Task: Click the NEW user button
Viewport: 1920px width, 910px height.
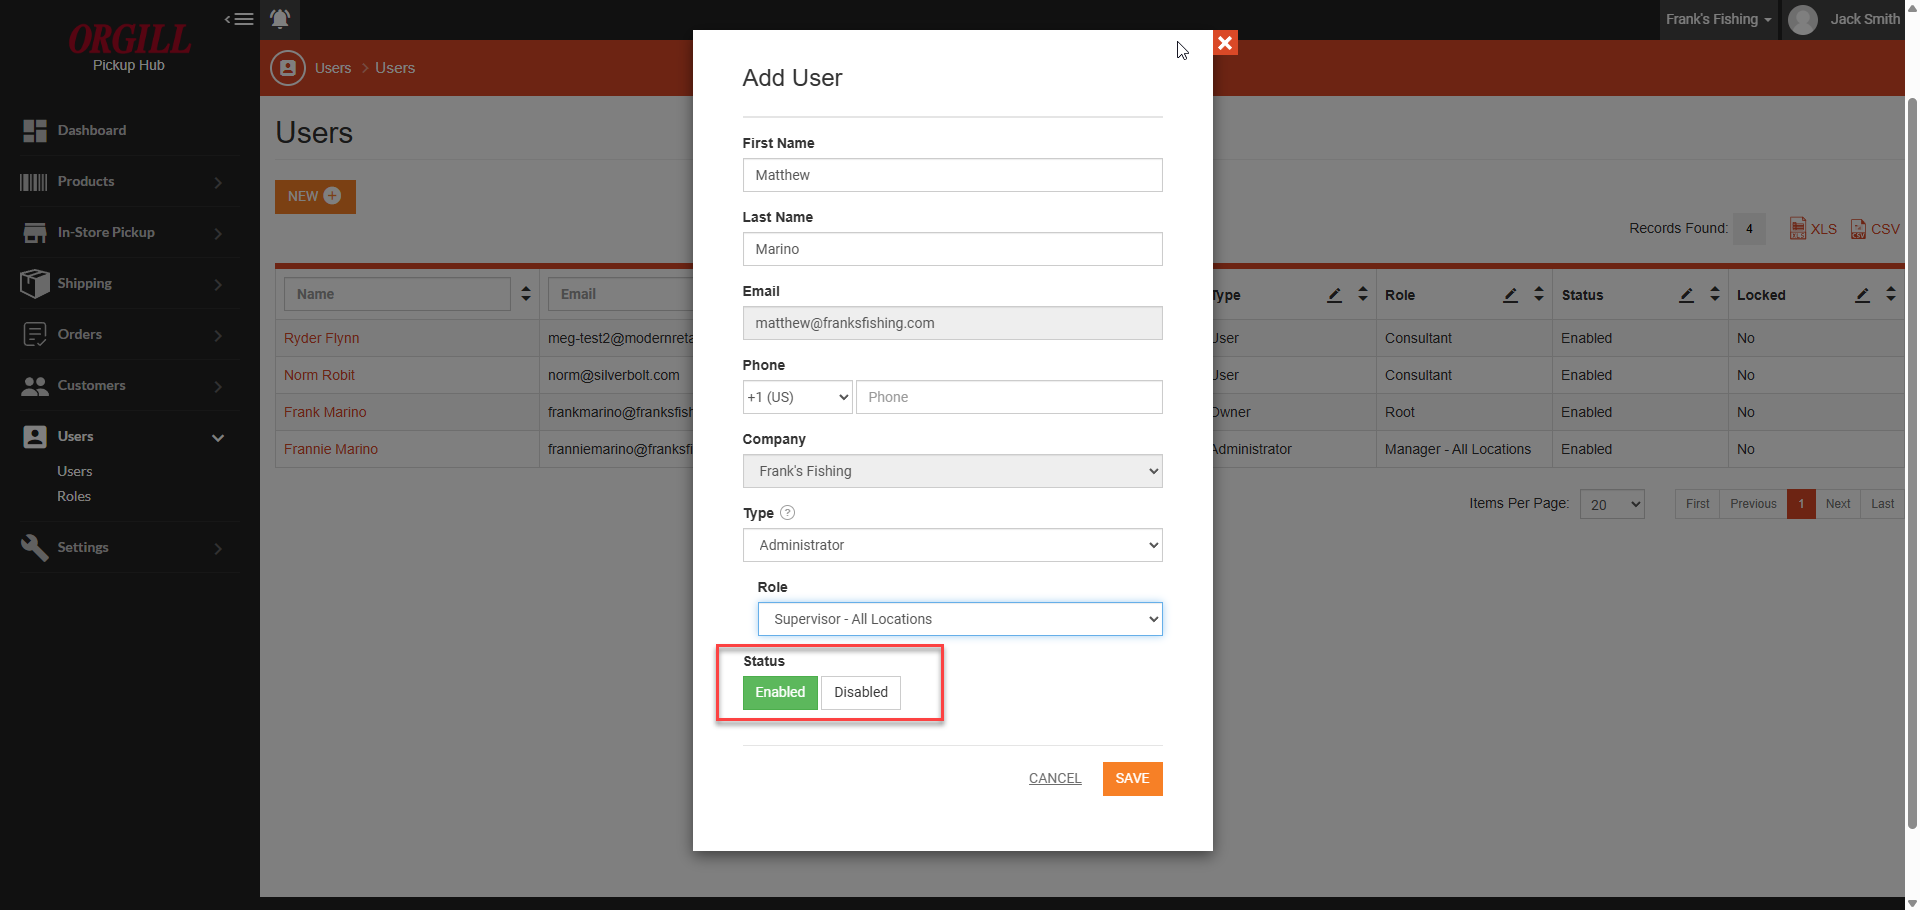Action: point(315,197)
